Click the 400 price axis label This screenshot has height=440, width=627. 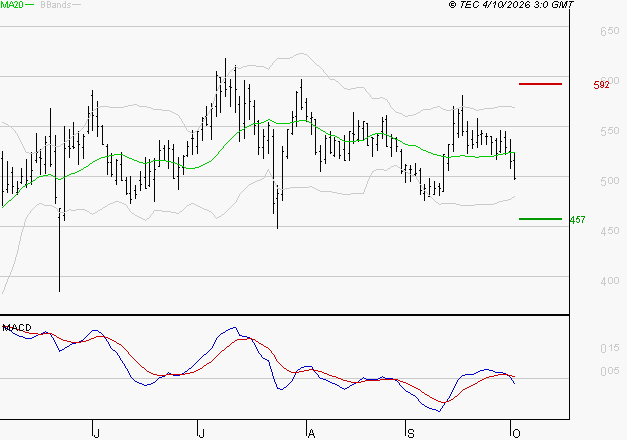[x=610, y=281]
